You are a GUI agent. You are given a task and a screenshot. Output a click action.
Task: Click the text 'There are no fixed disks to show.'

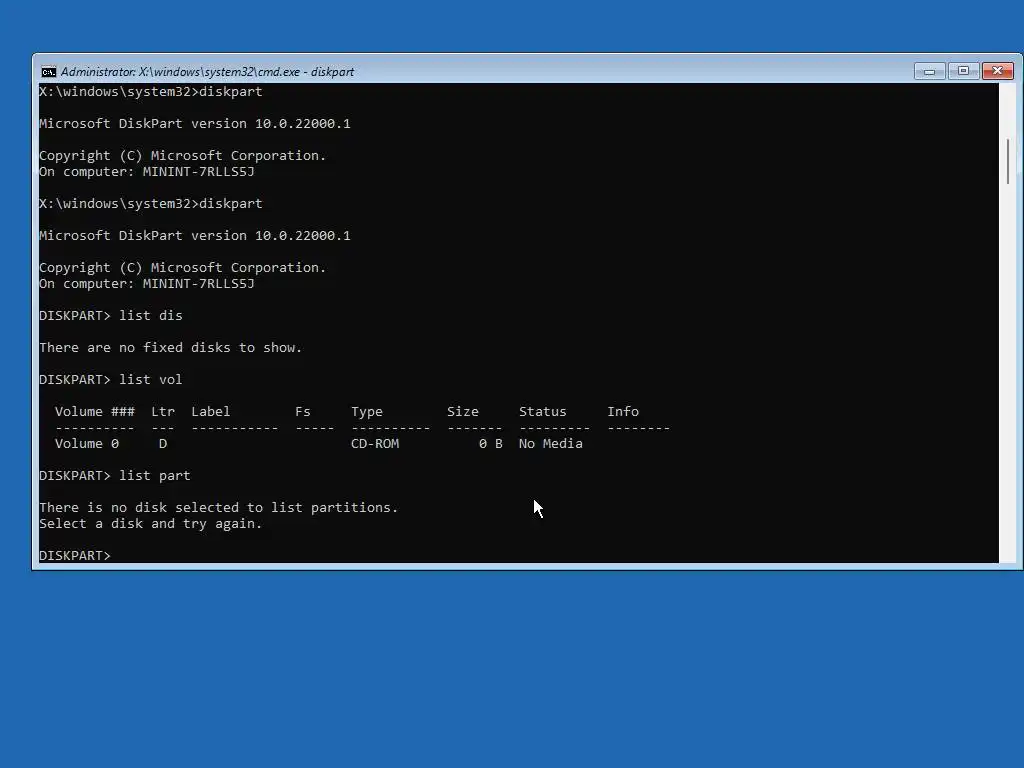click(170, 347)
